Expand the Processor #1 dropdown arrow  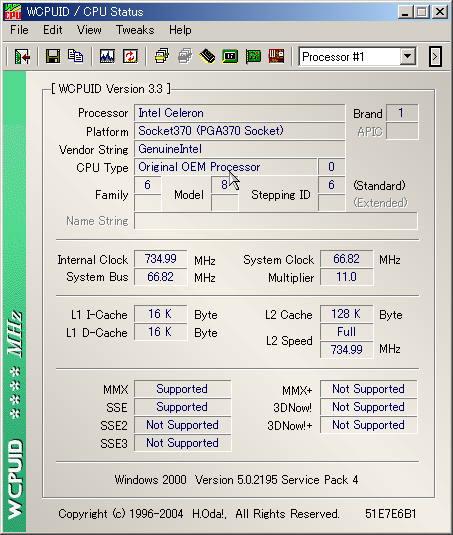pos(408,56)
